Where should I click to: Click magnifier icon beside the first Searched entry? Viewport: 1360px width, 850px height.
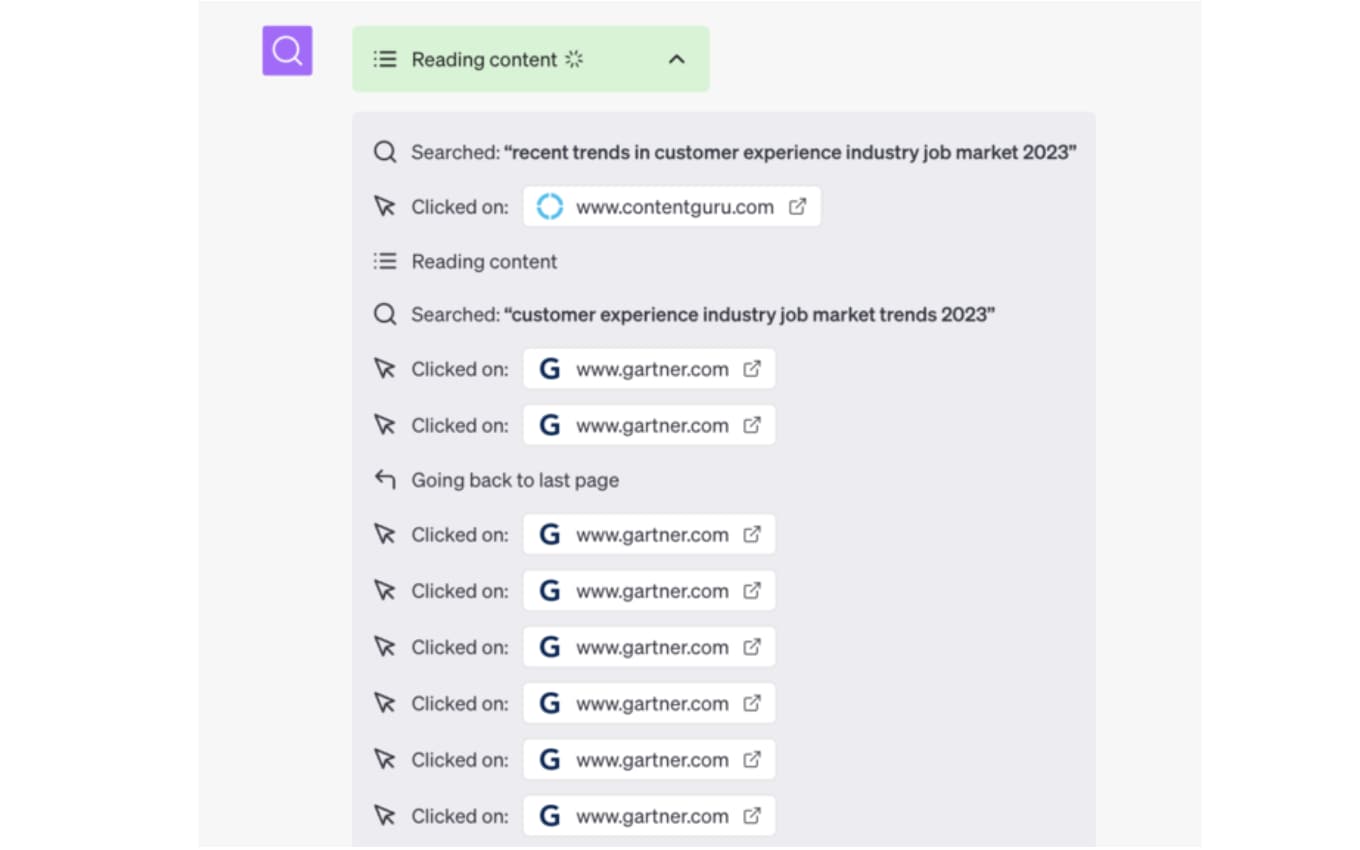(385, 153)
